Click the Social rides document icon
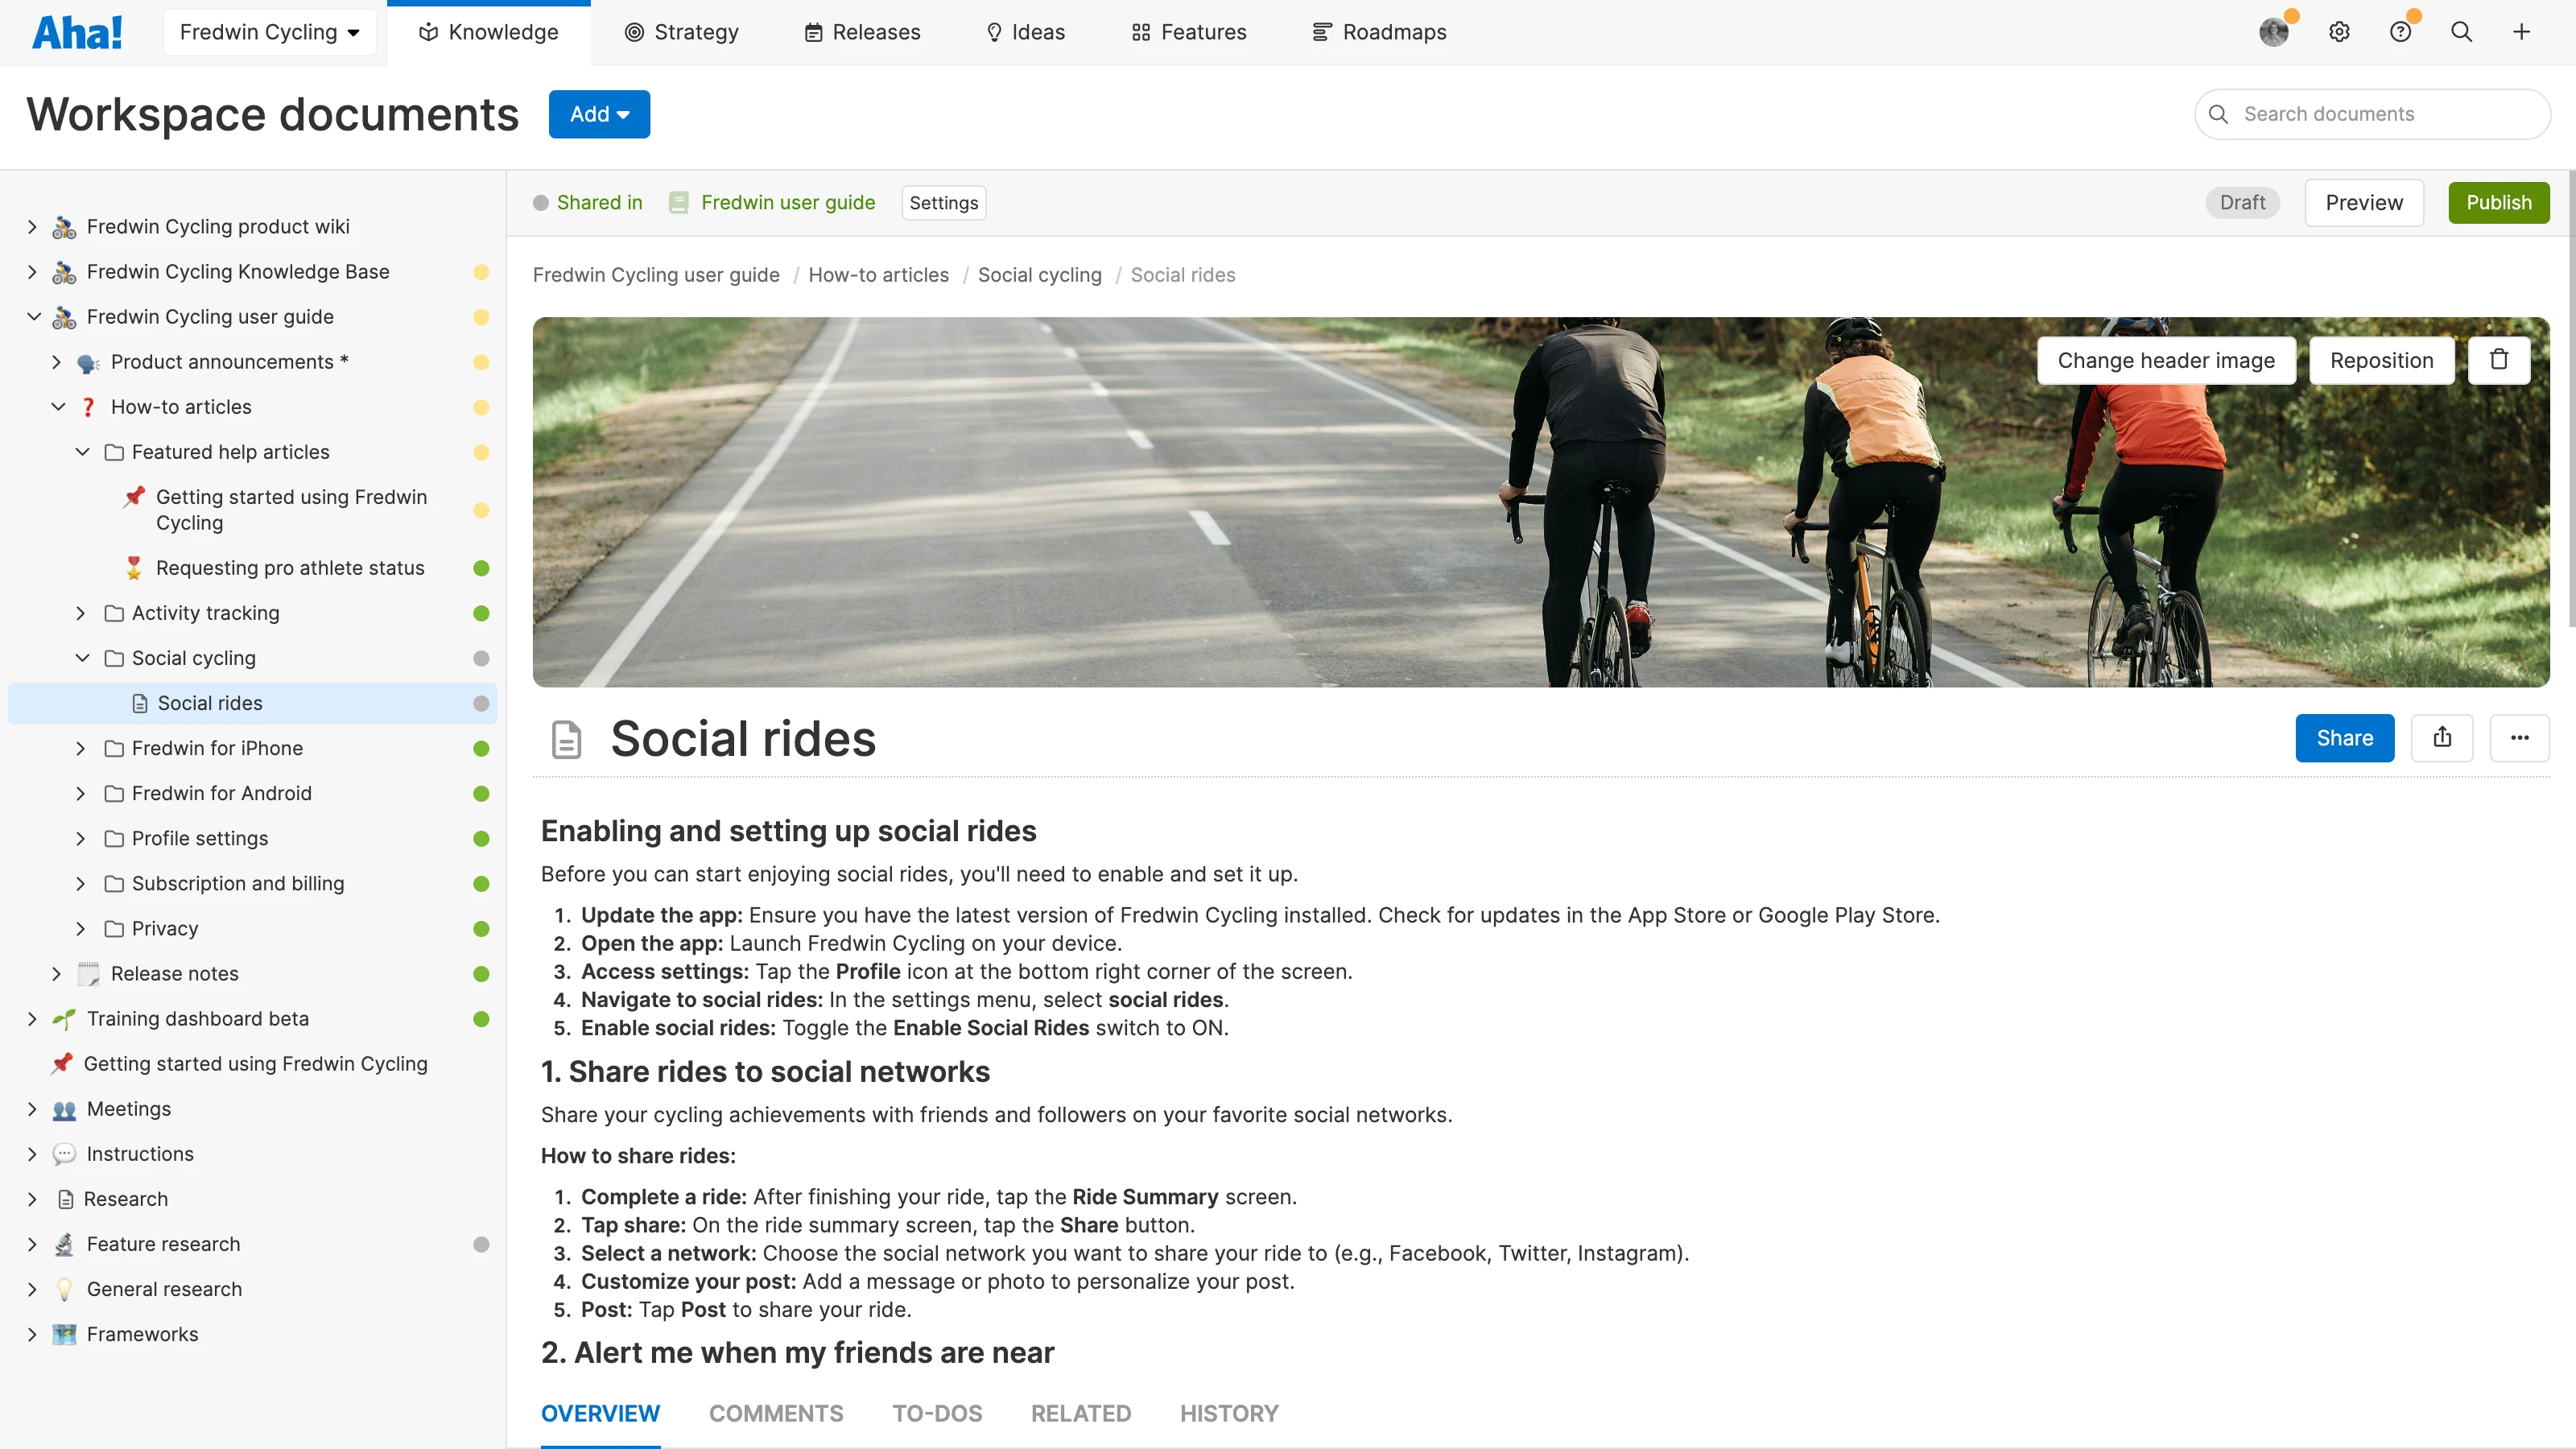The image size is (2576, 1449). click(567, 739)
